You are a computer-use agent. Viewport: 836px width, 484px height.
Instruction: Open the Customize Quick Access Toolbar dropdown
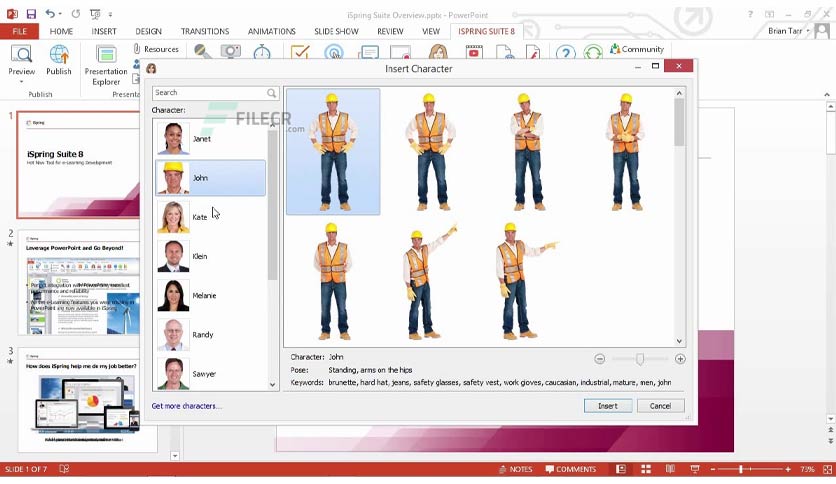110,14
